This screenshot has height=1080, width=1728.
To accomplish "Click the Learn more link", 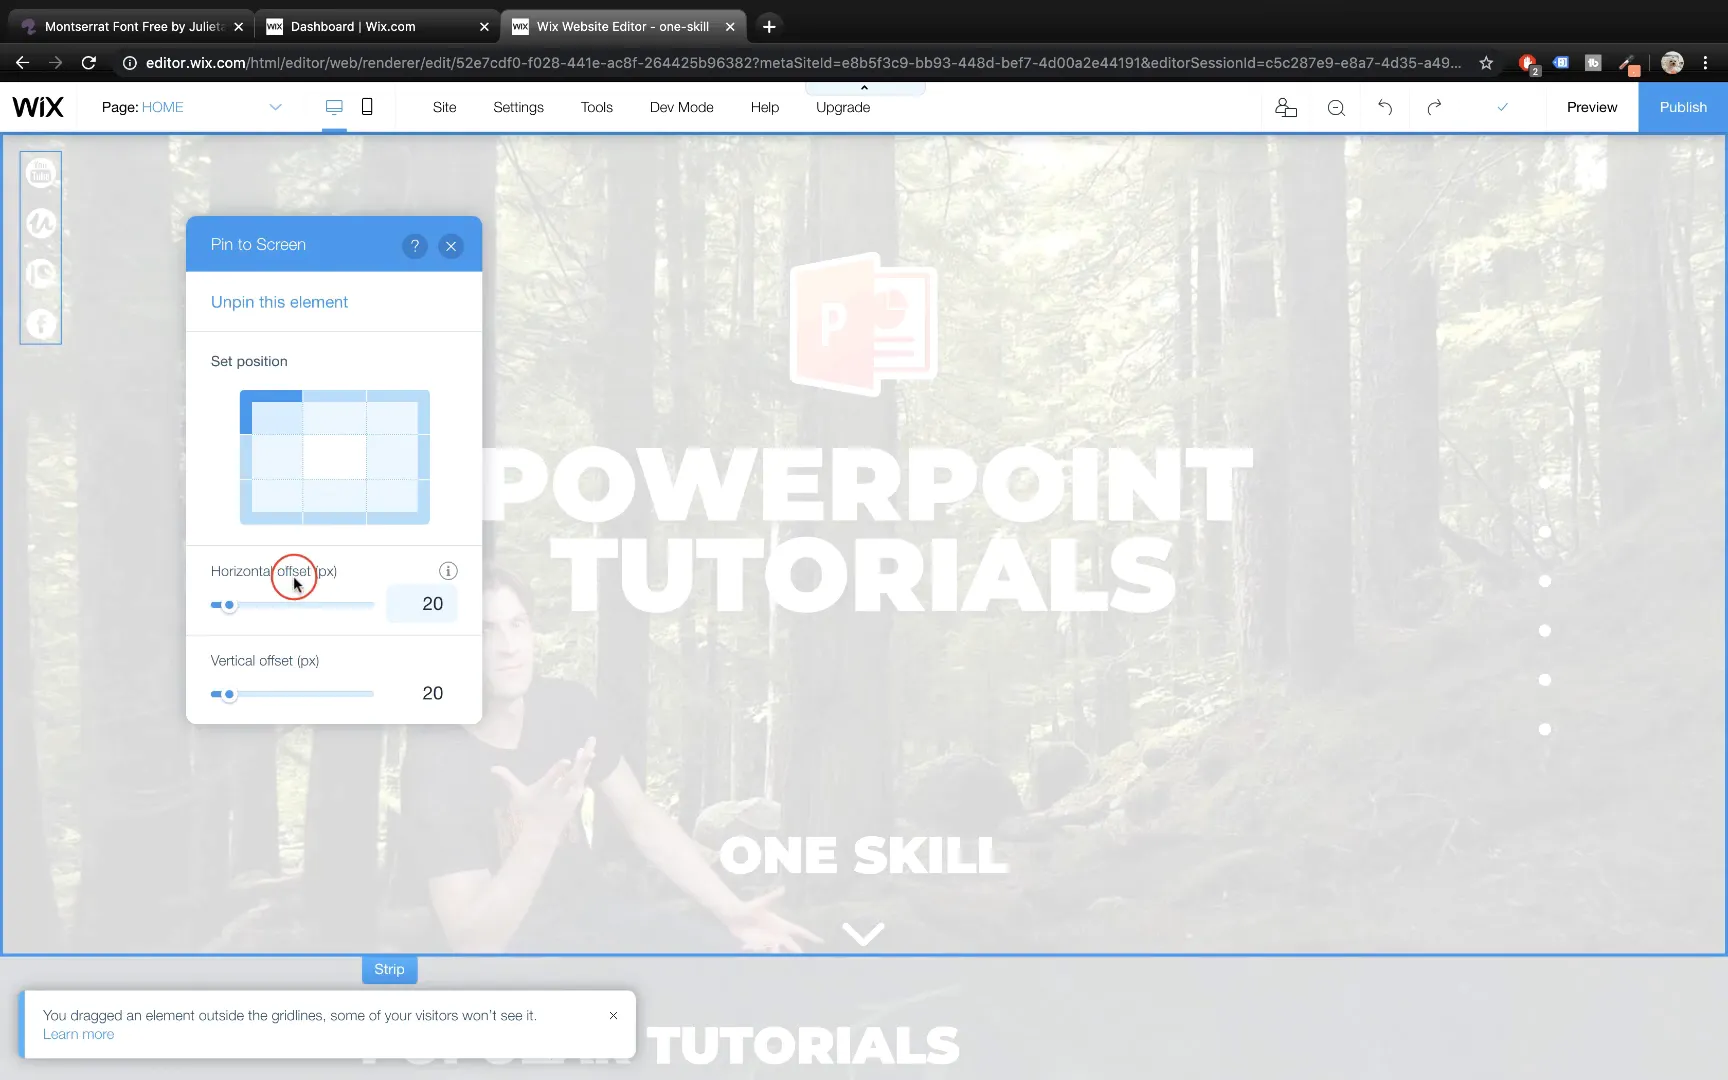I will (x=78, y=1034).
